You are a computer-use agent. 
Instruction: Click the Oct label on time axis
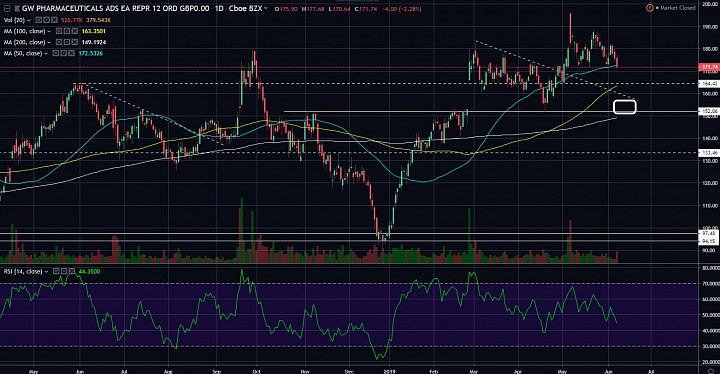257,371
